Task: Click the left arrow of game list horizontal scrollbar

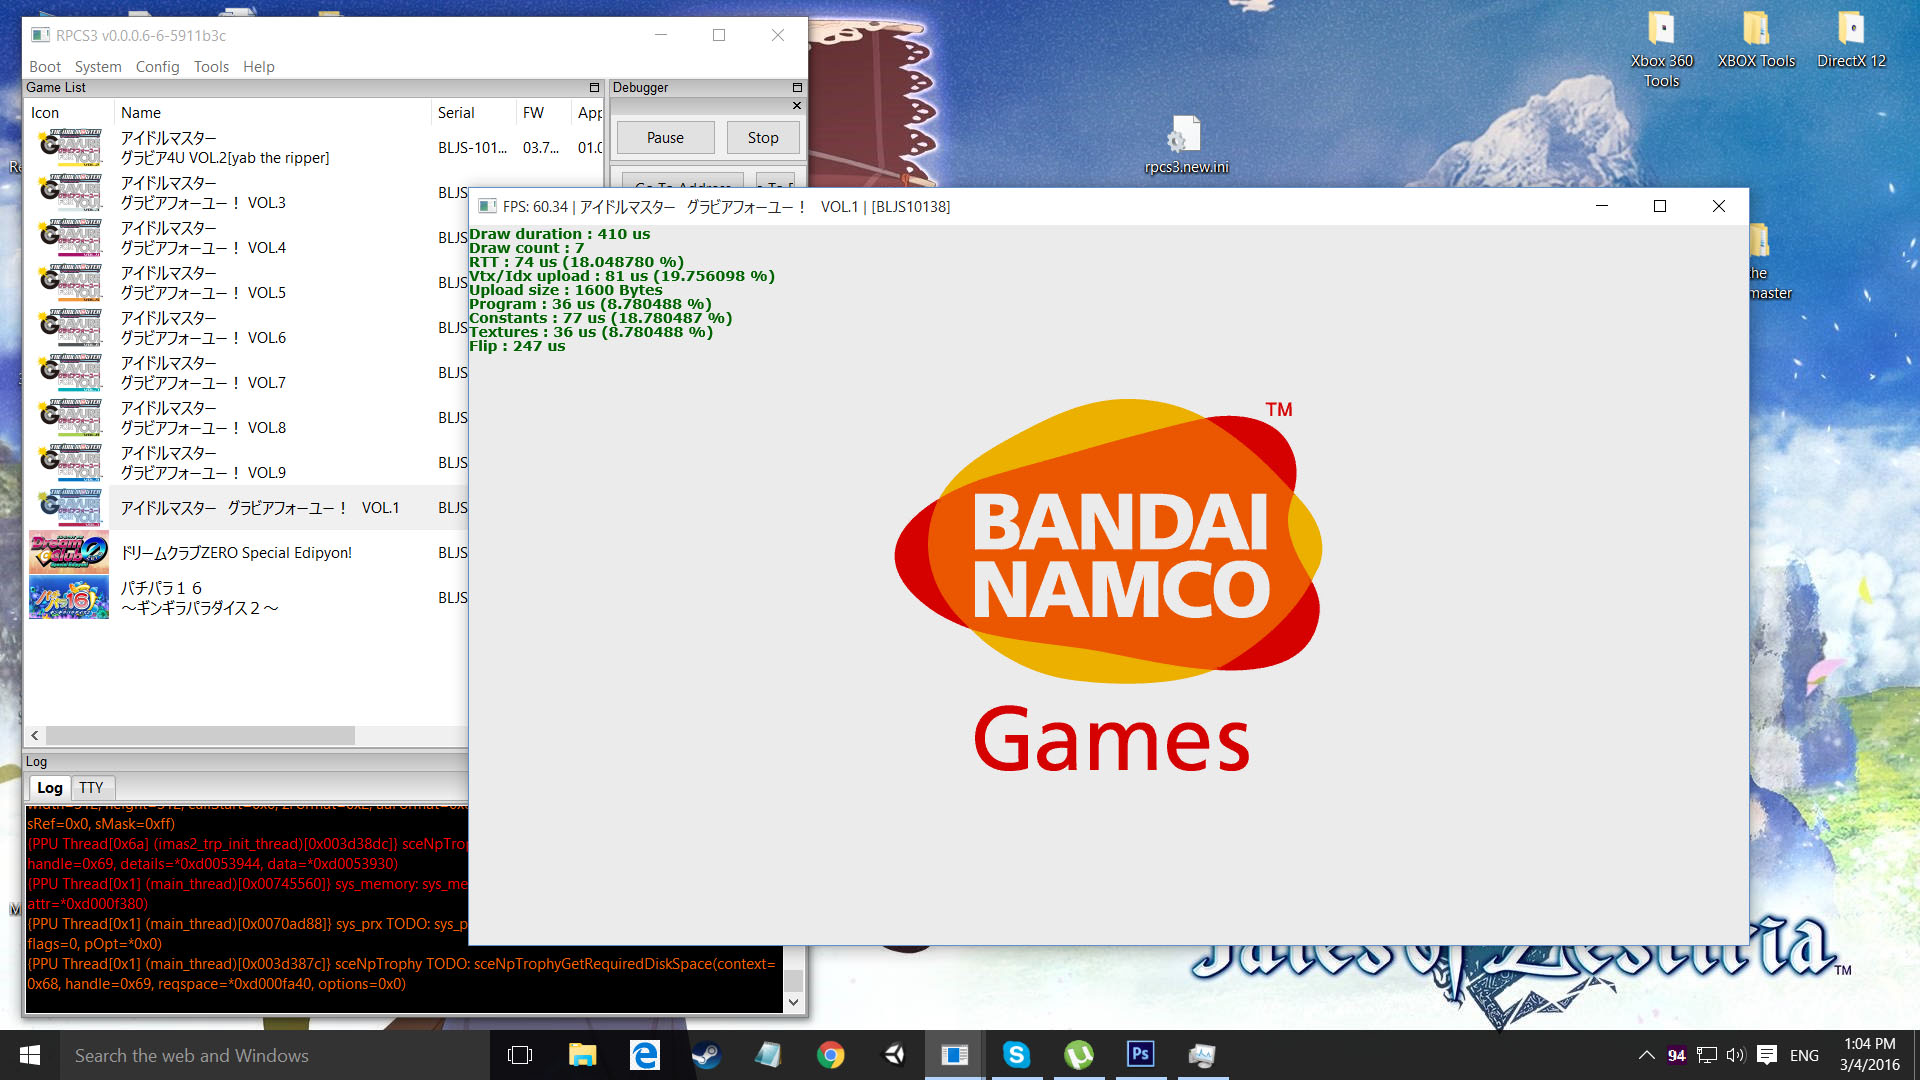Action: click(x=35, y=735)
